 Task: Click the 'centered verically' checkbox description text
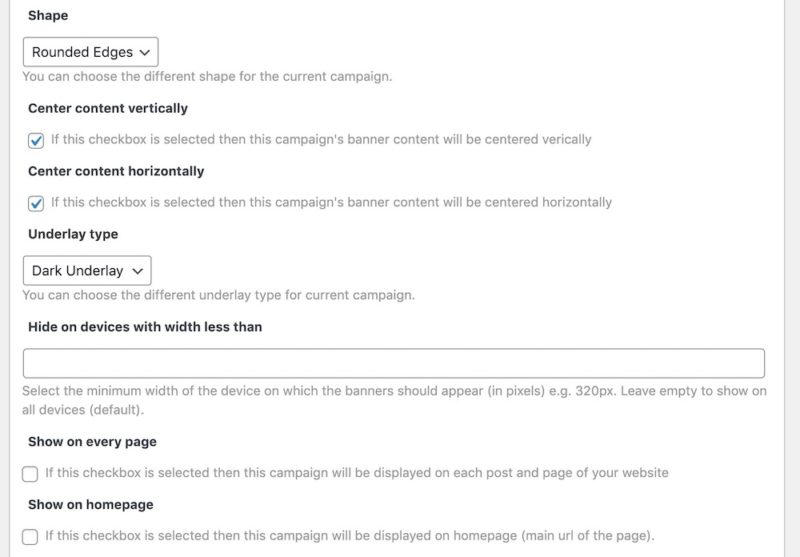tap(321, 139)
